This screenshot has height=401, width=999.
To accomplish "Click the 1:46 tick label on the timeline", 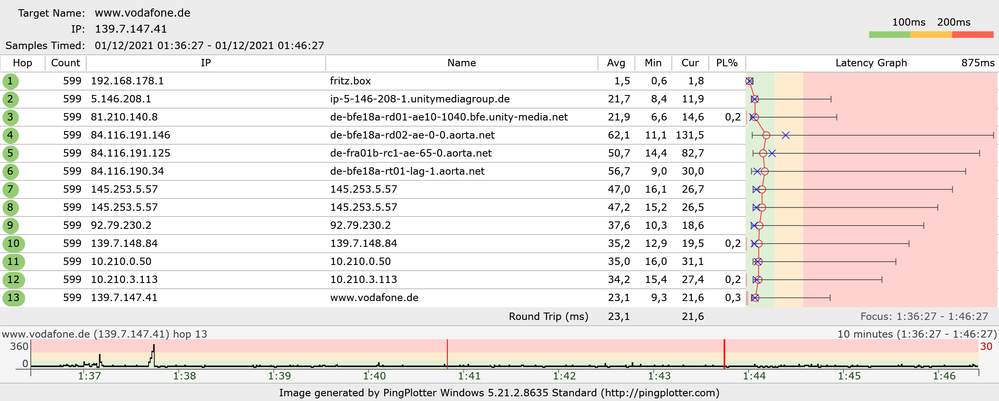I will [944, 377].
